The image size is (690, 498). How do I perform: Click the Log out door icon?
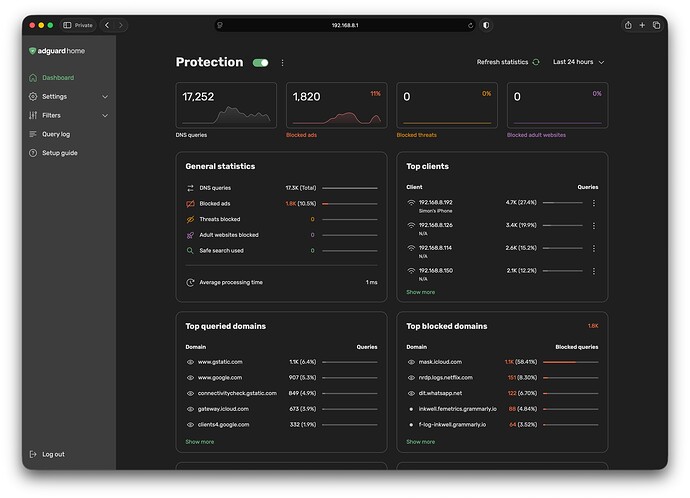(33, 454)
